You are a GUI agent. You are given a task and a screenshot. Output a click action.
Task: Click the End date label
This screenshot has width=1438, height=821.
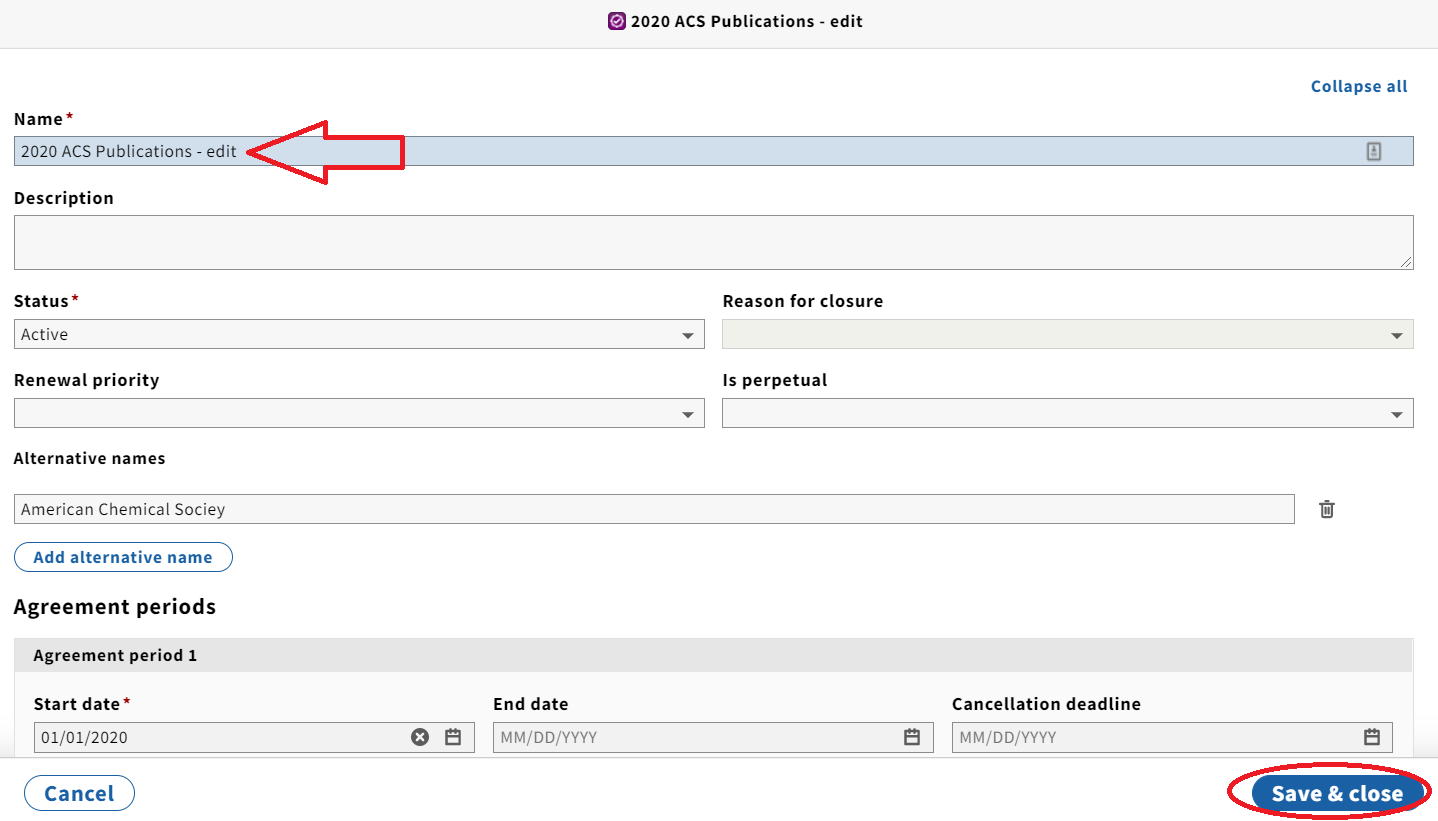(x=531, y=704)
